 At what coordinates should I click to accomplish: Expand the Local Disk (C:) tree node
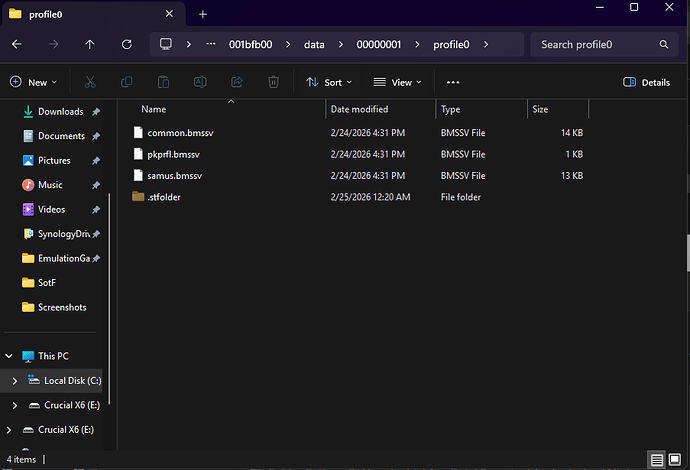point(14,381)
